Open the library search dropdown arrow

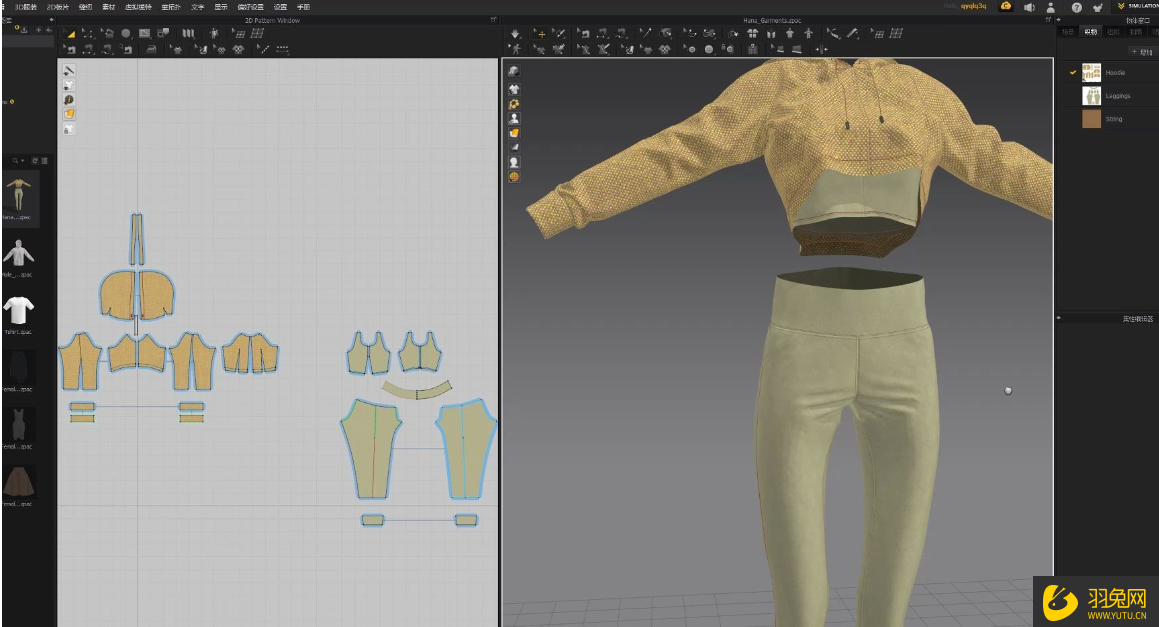[x=22, y=160]
